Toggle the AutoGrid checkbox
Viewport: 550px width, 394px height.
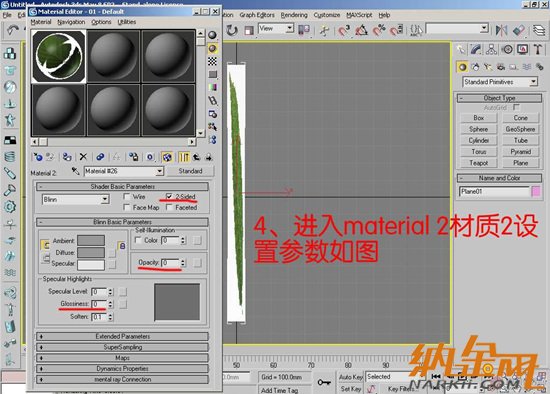[516, 107]
